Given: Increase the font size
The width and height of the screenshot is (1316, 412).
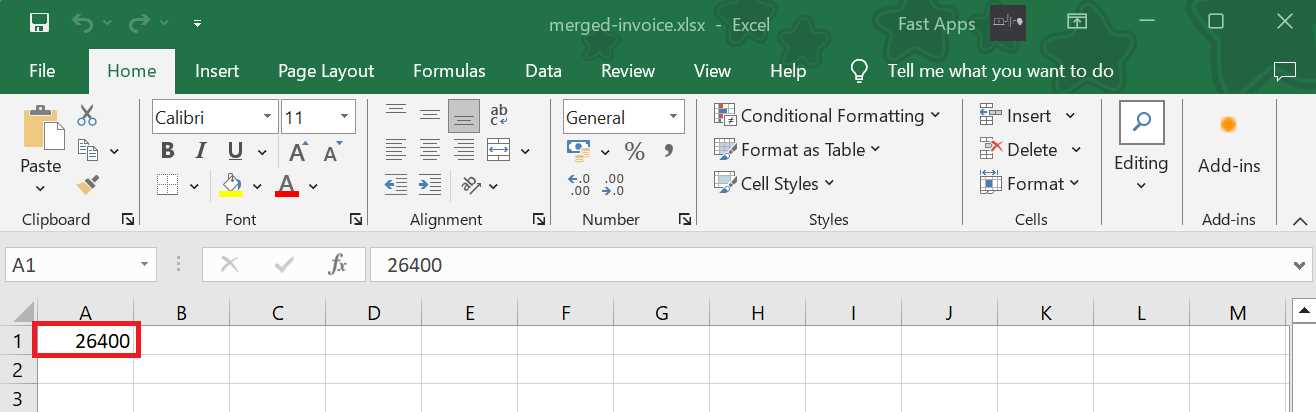Looking at the screenshot, I should (298, 151).
